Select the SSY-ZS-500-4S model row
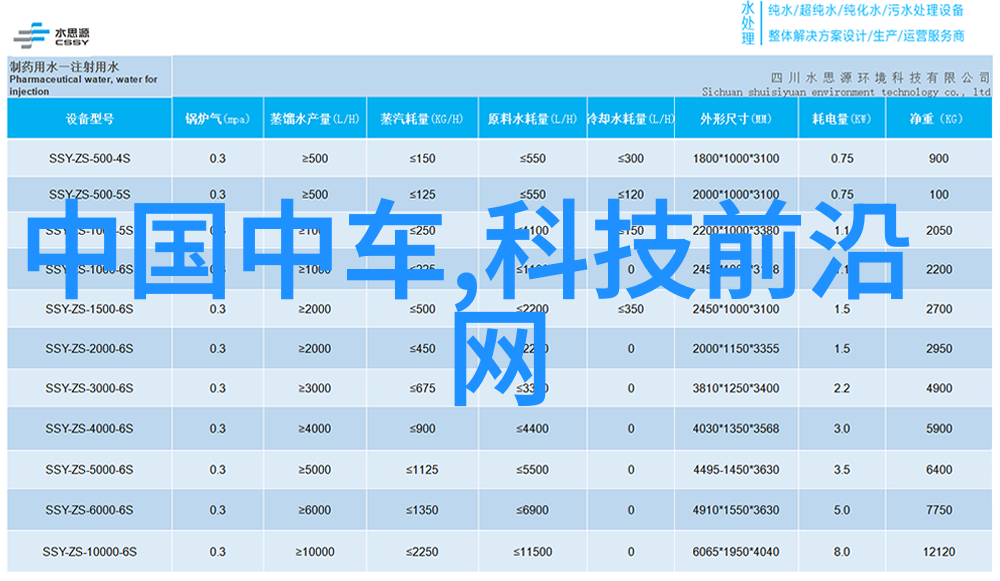 89,159
